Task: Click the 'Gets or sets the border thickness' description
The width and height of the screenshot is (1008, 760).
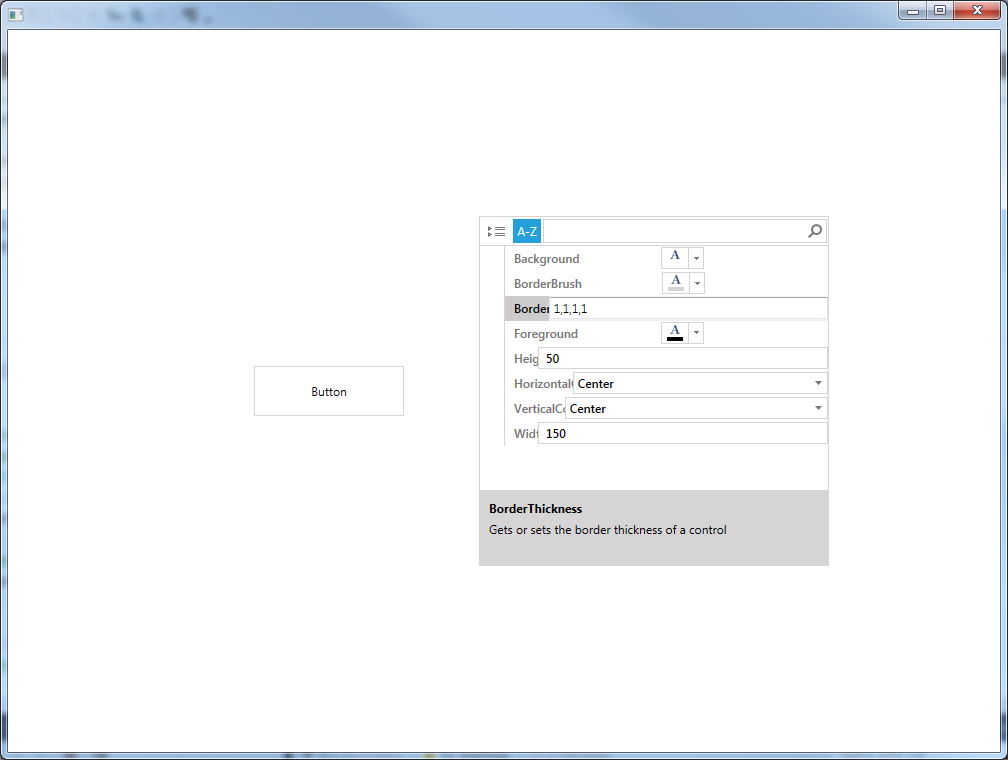Action: click(608, 530)
